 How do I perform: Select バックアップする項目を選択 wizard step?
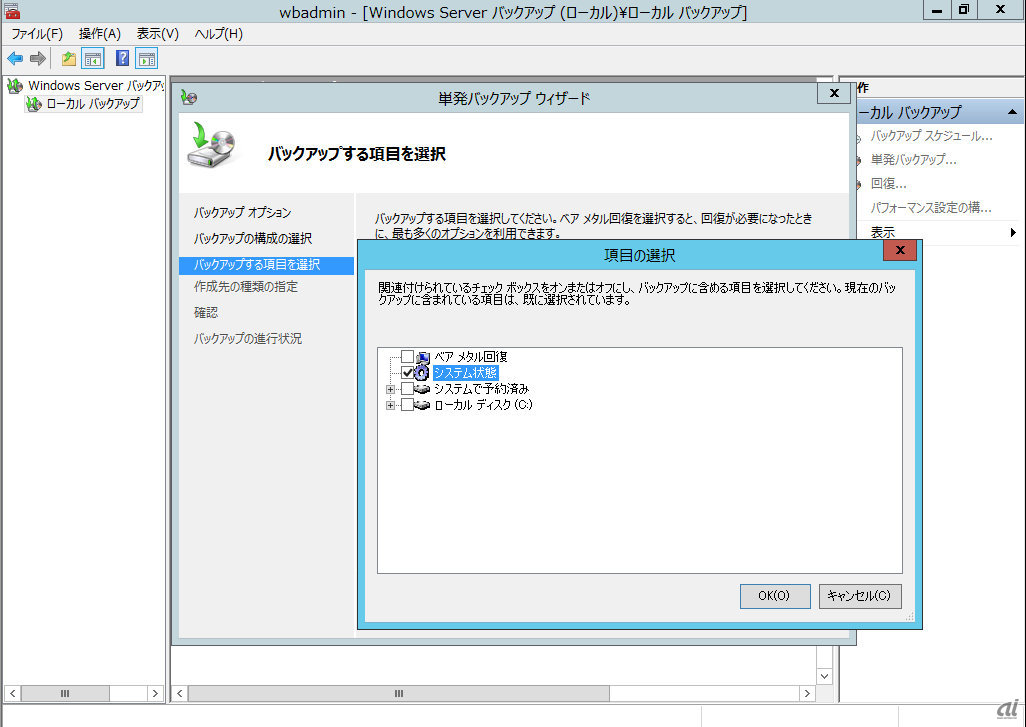point(266,265)
